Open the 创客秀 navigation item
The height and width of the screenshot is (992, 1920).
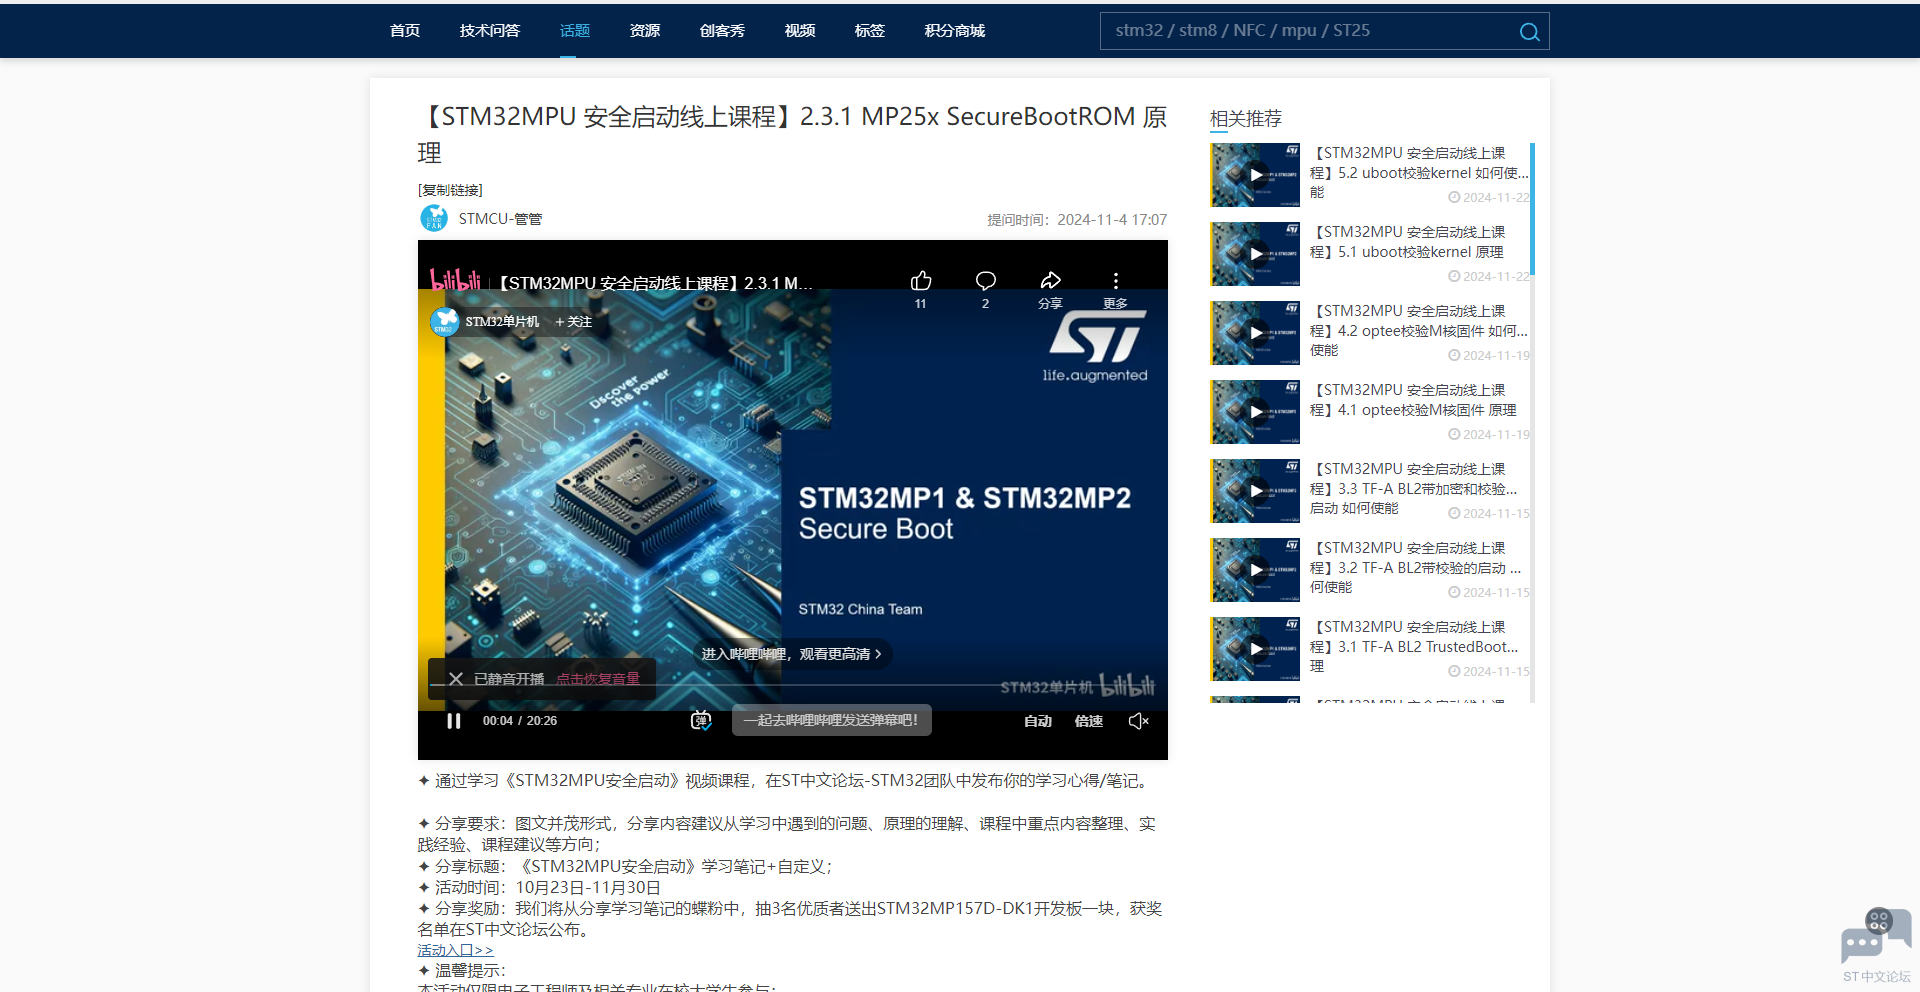[x=722, y=31]
